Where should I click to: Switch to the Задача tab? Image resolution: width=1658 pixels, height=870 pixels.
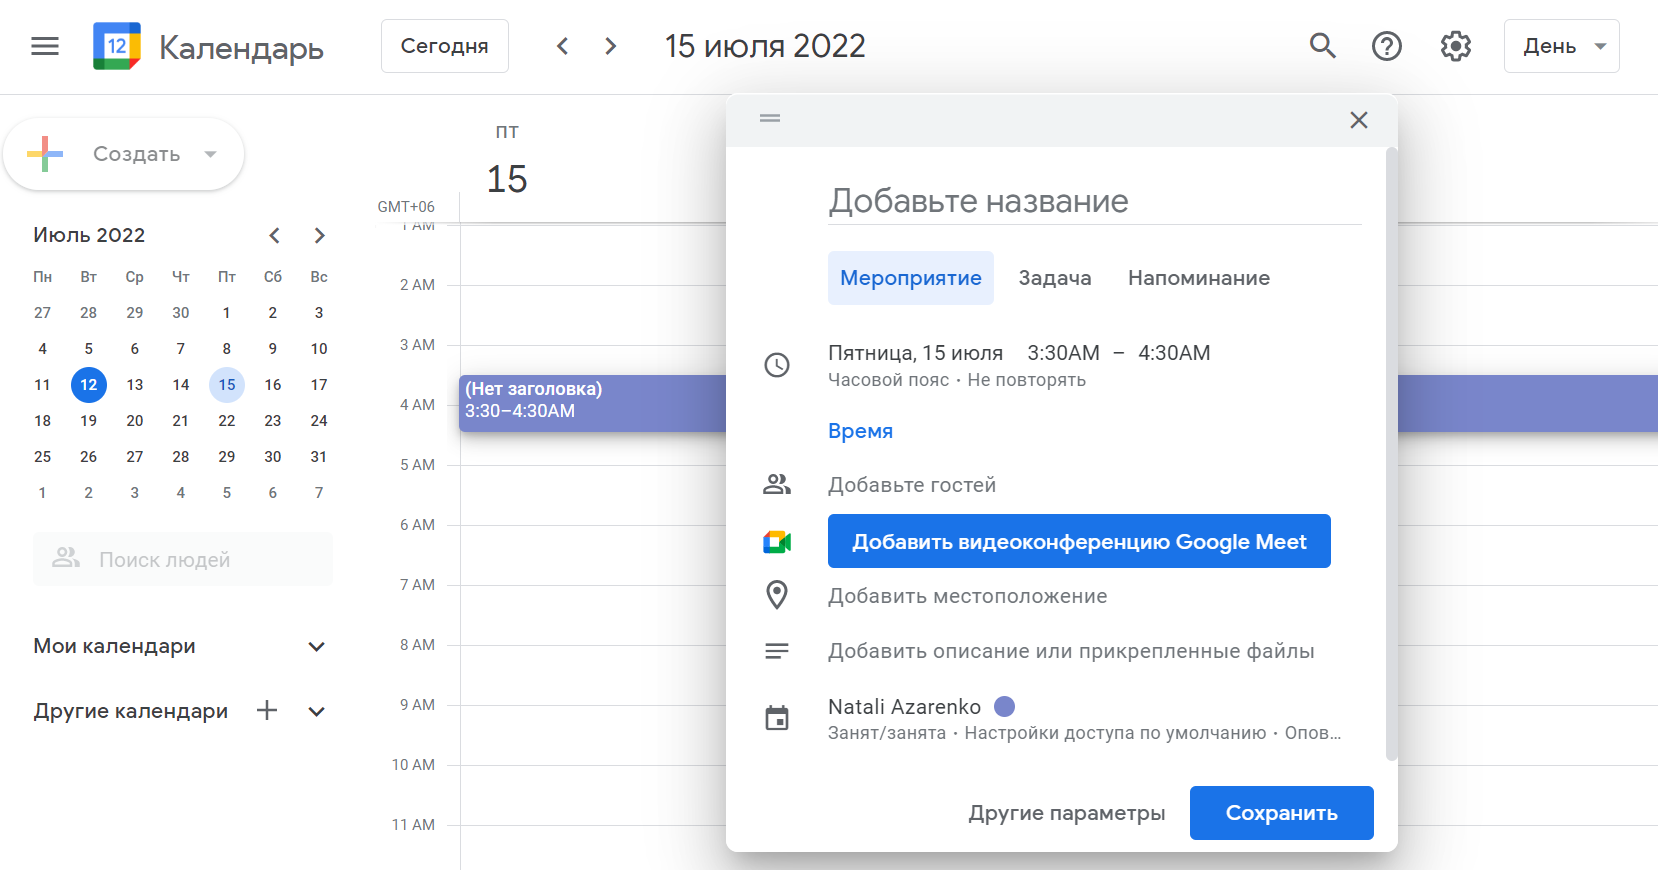(1055, 278)
